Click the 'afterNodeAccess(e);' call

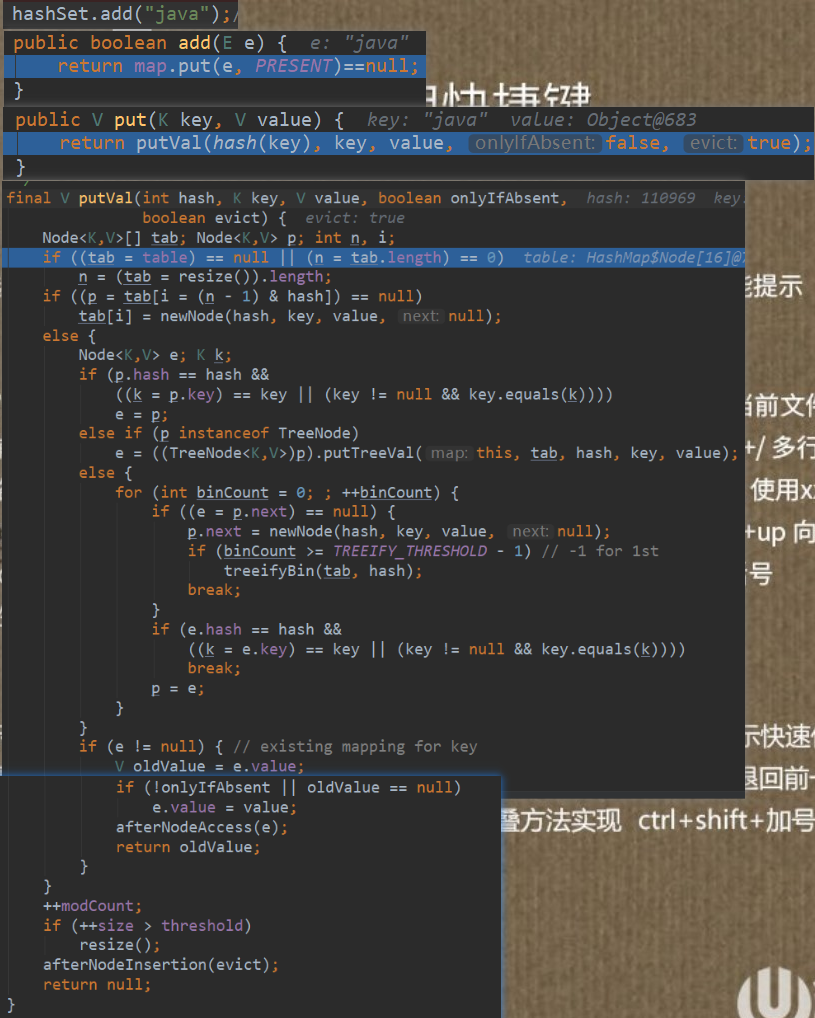point(201,827)
